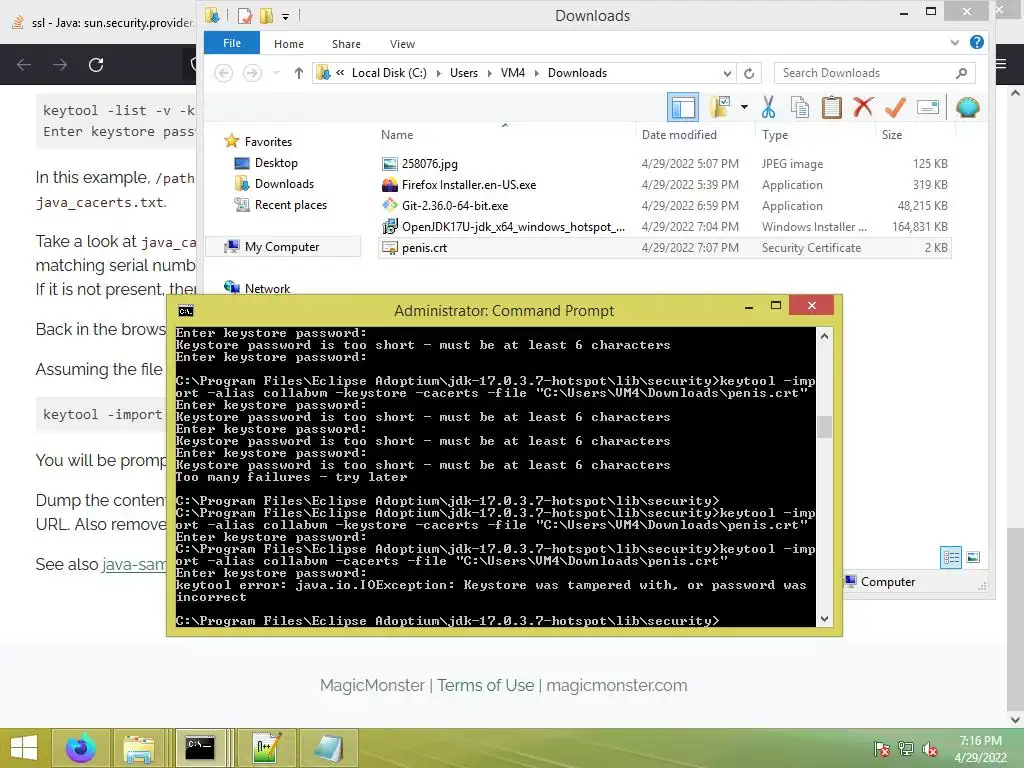The height and width of the screenshot is (768, 1024).
Task: Go forward in Firefox browser
Action: [59, 65]
